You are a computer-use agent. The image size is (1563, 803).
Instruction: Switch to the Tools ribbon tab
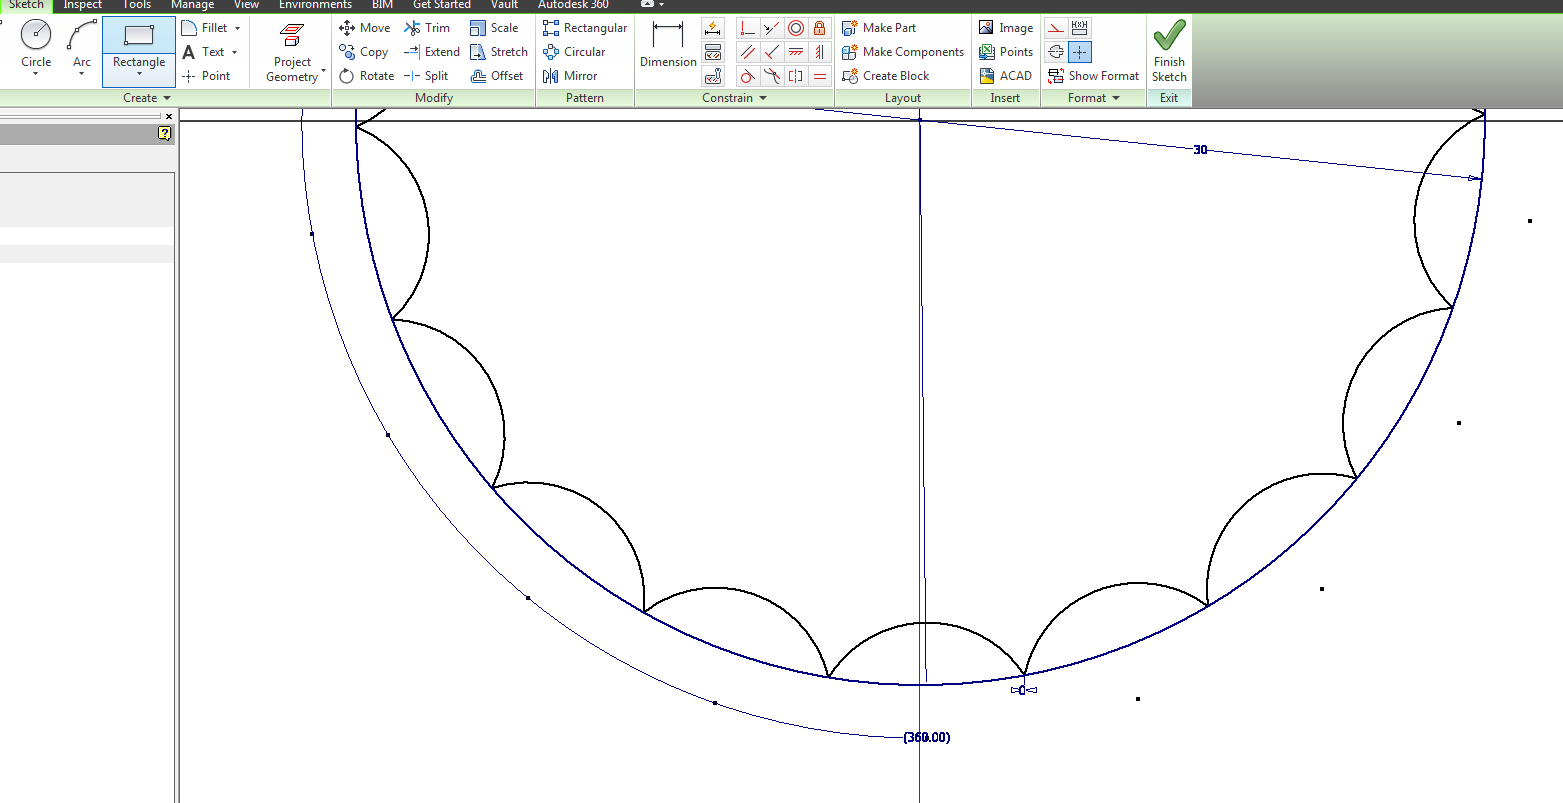[x=137, y=5]
